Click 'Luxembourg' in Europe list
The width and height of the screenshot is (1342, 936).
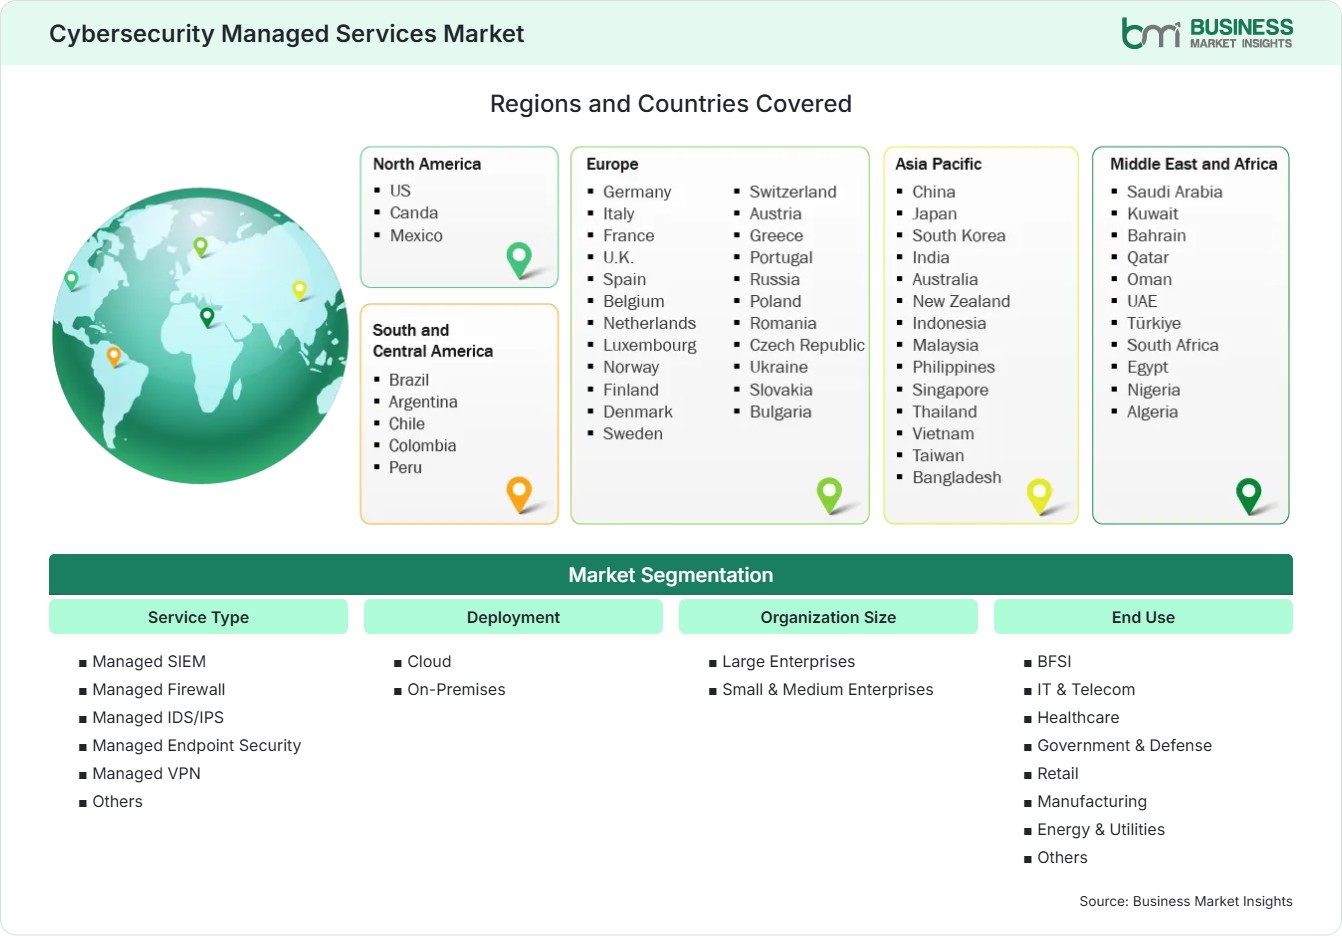click(650, 345)
